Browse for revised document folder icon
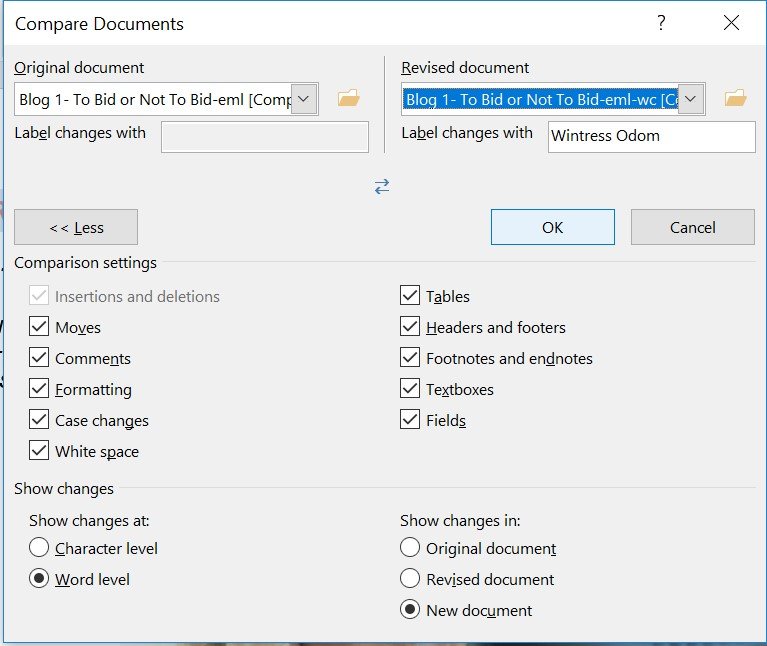Image resolution: width=767 pixels, height=646 pixels. point(735,98)
